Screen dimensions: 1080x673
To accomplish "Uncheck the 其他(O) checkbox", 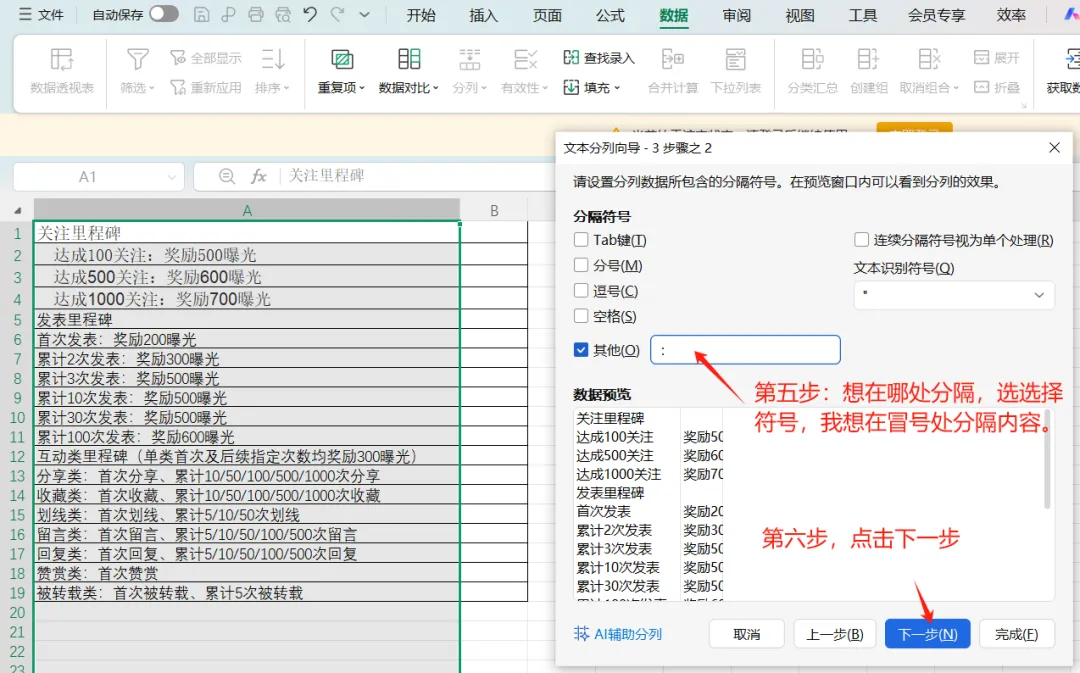I will pyautogui.click(x=581, y=350).
